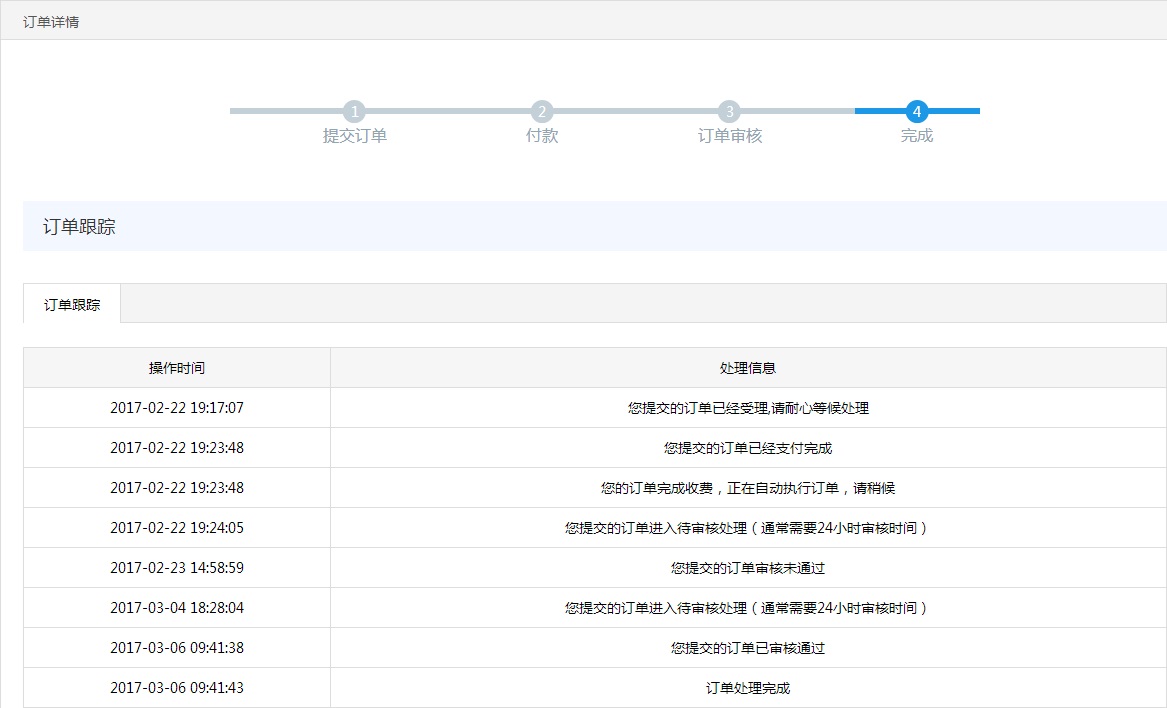Open the 订单处理完成 entry
This screenshot has height=708, width=1167.
pos(748,687)
